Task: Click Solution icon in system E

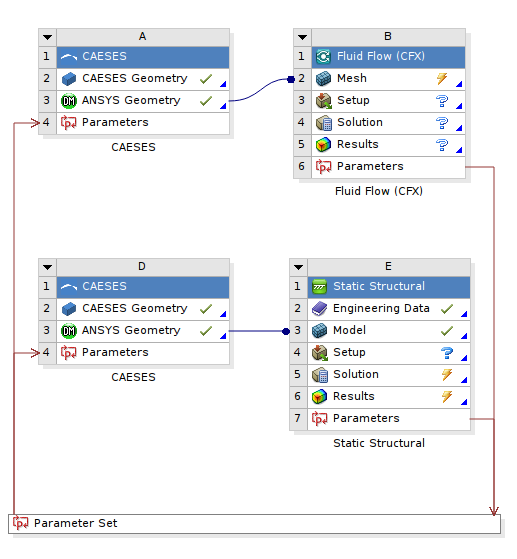Action: point(319,375)
